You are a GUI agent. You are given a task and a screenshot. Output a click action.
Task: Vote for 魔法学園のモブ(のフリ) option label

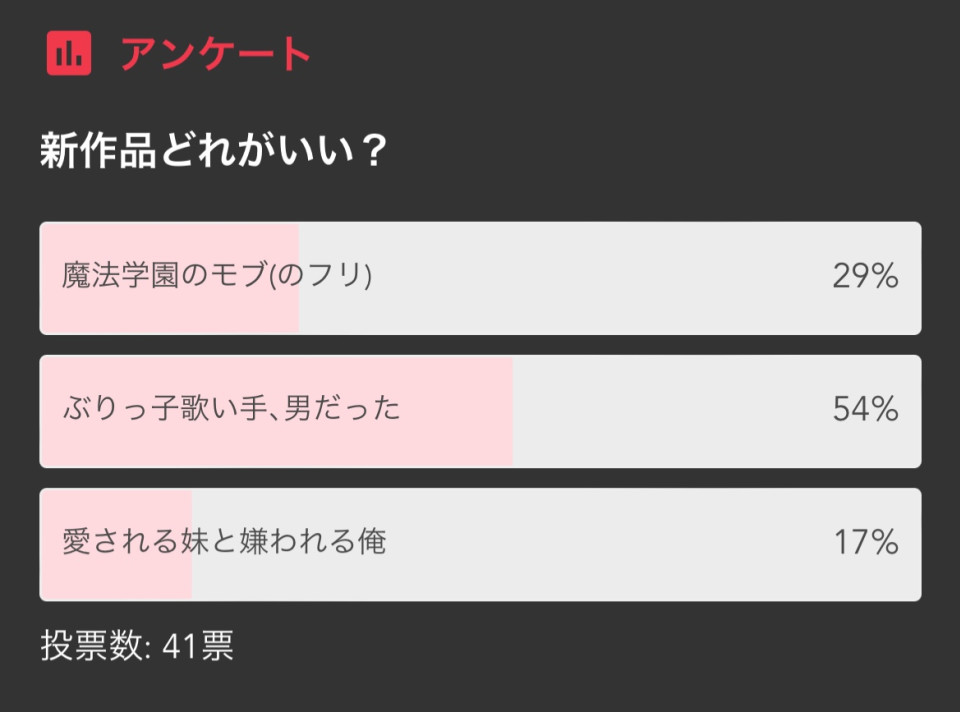pyautogui.click(x=217, y=275)
